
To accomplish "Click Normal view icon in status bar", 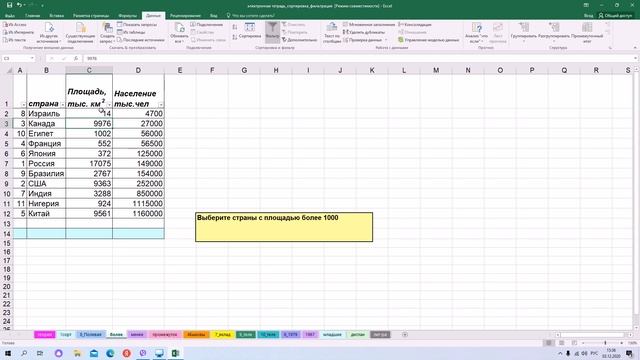I will (549, 343).
